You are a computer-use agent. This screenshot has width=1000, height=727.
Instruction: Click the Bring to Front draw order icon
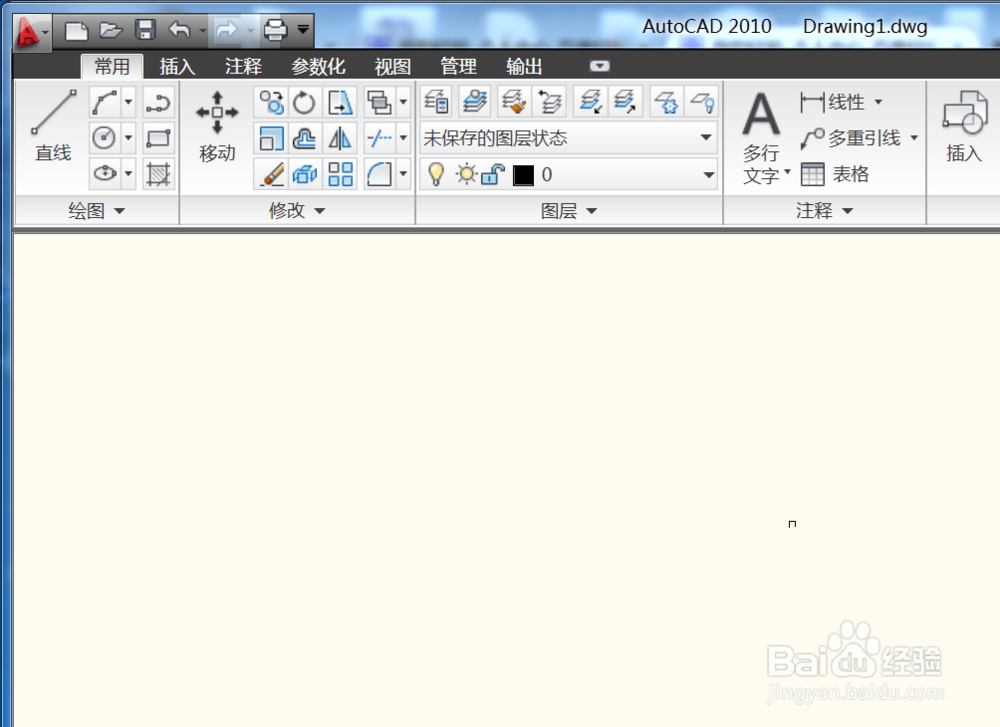coord(380,102)
